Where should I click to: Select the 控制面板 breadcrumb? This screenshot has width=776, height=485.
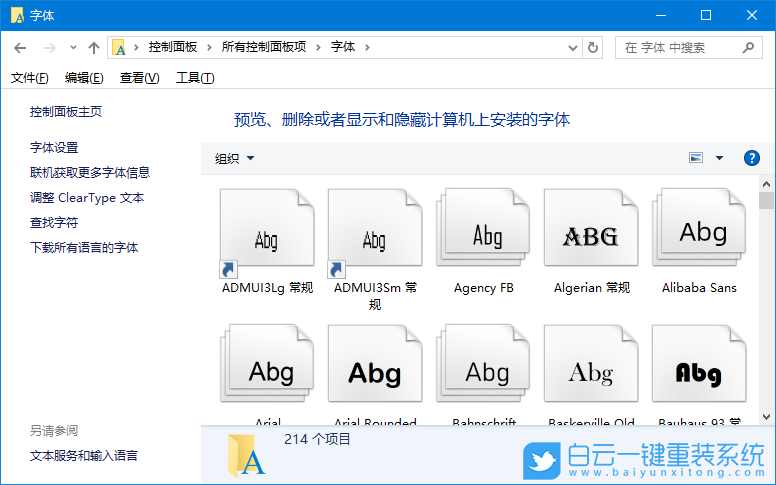pos(173,47)
